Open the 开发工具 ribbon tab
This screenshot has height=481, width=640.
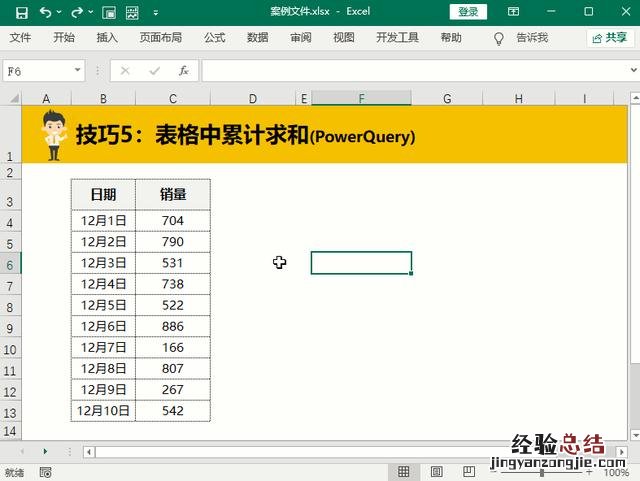397,38
